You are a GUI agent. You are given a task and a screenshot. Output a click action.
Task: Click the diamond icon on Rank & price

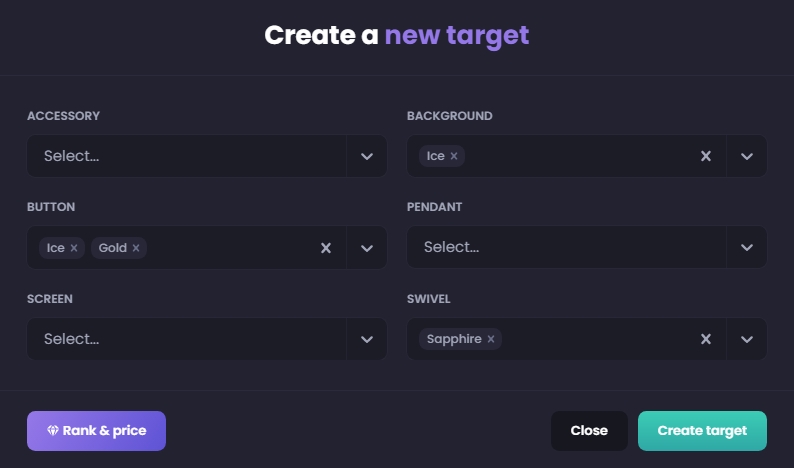click(53, 431)
